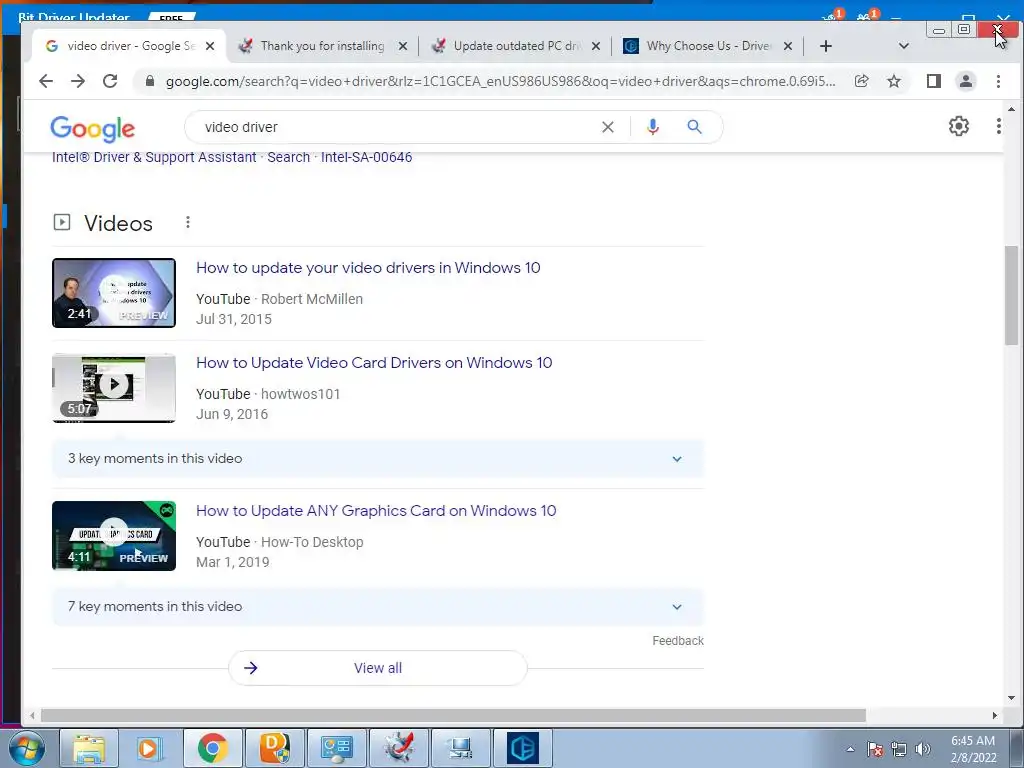Play the Robert McMillen video thumbnail
Image resolution: width=1024 pixels, height=768 pixels.
pos(114,293)
